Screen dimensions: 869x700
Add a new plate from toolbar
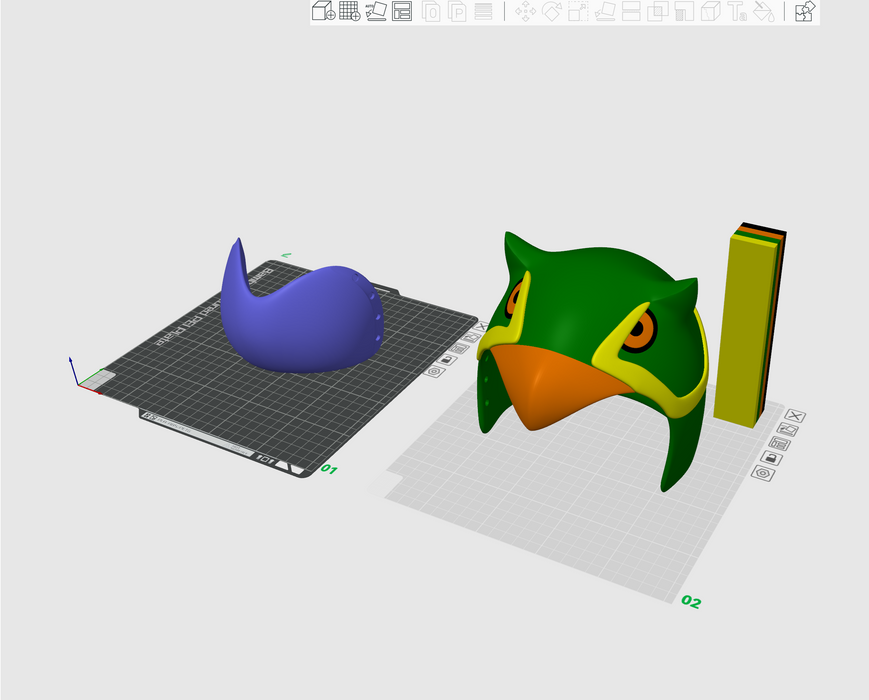click(x=349, y=12)
